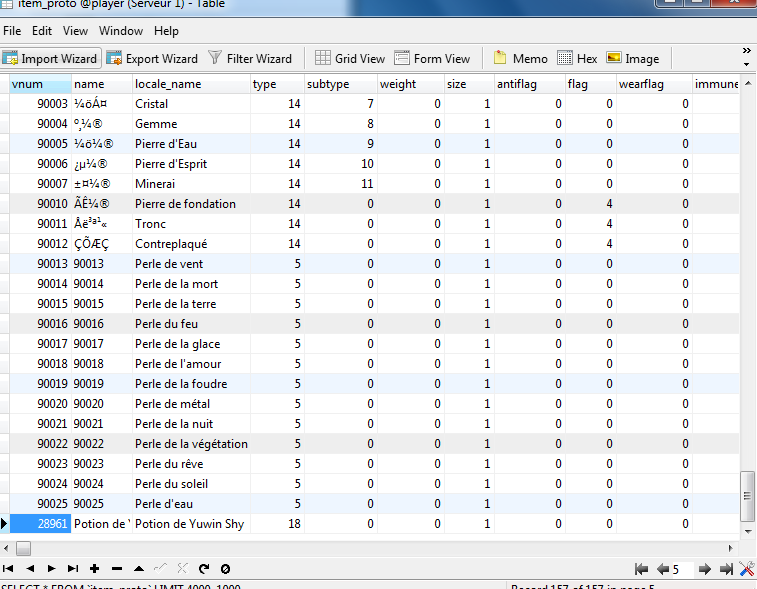Click the row selector for Potion row
Image resolution: width=757 pixels, height=589 pixels.
[4, 524]
